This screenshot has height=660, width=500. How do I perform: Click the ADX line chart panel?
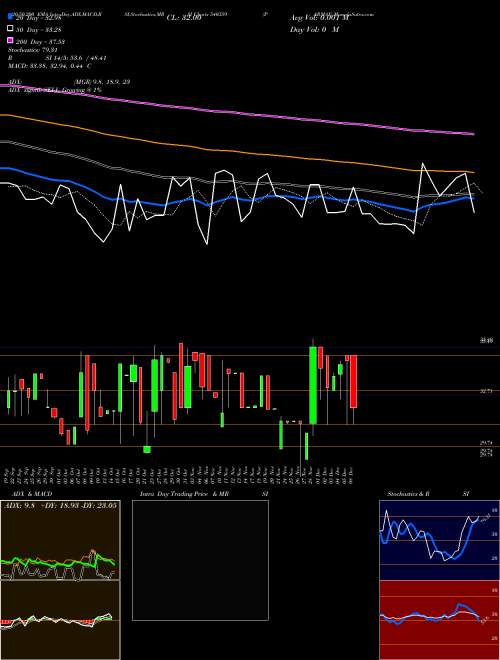point(60,540)
